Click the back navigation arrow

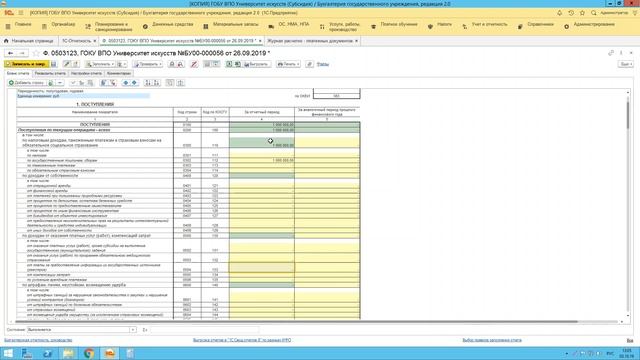11,53
